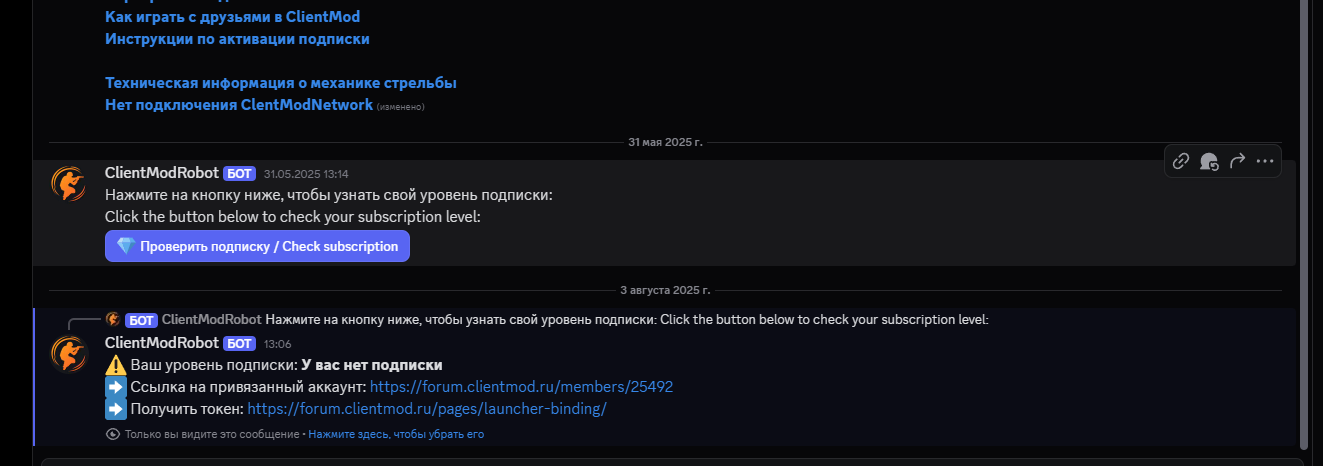Open the three-dots More options menu
This screenshot has height=466, width=1323.
(x=1265, y=161)
